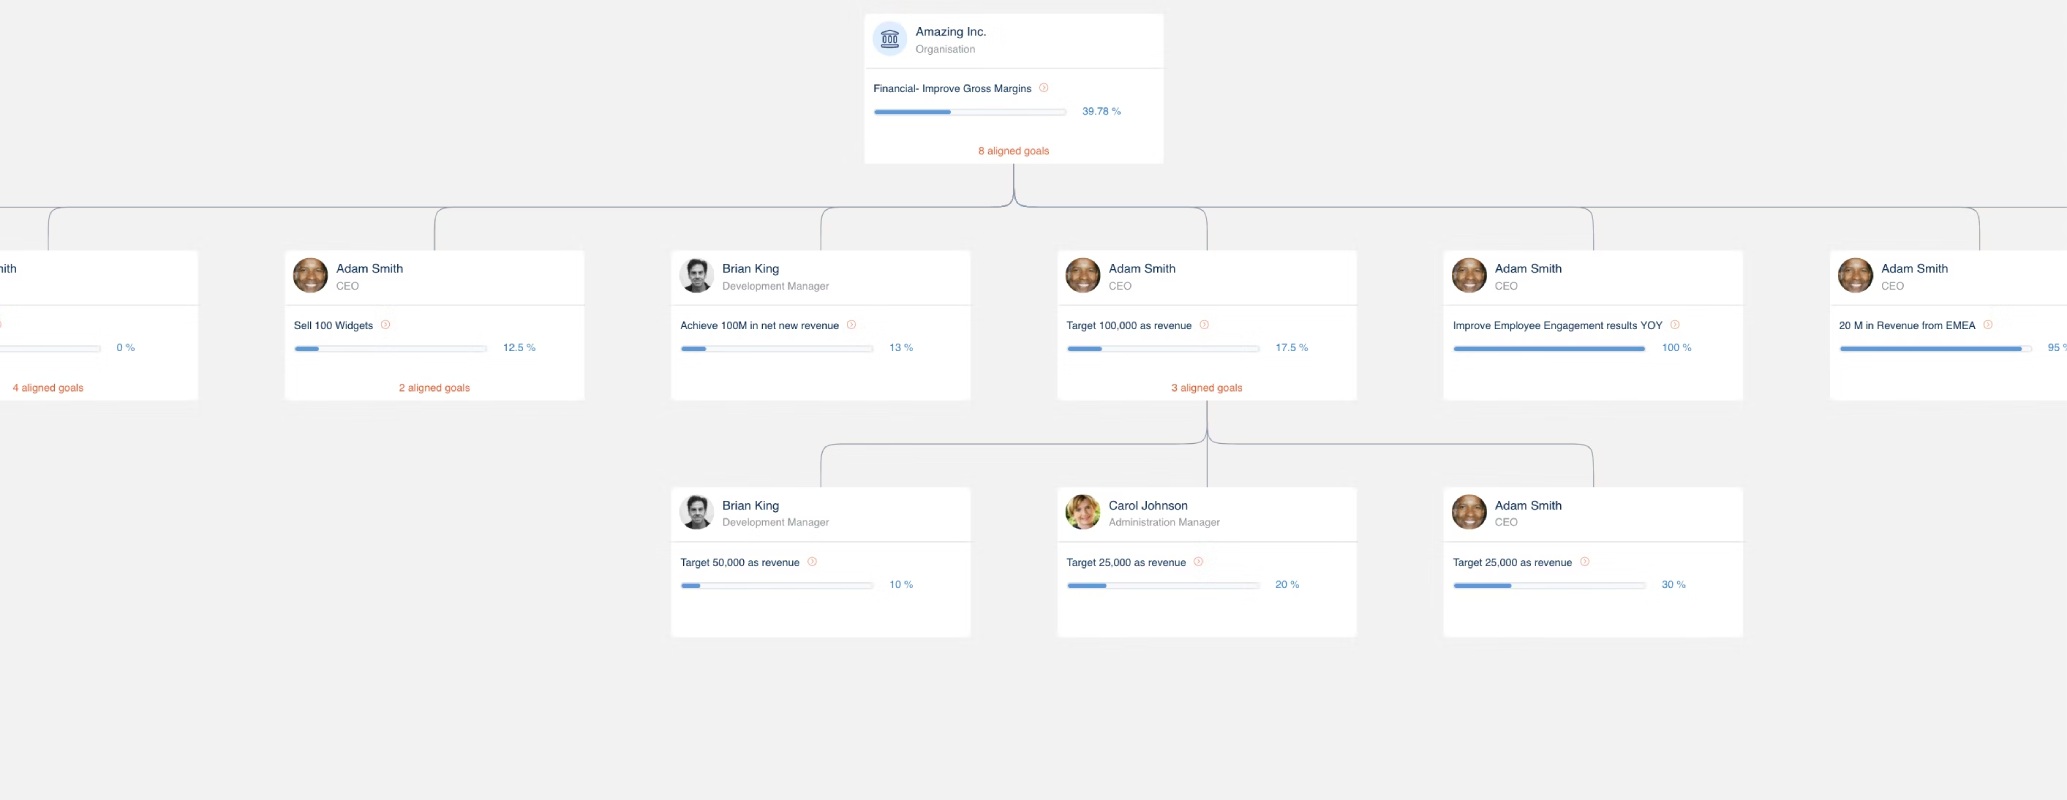Click the 100 % progress bar for Employee Engagement
The height and width of the screenshot is (800, 2067).
(1549, 349)
